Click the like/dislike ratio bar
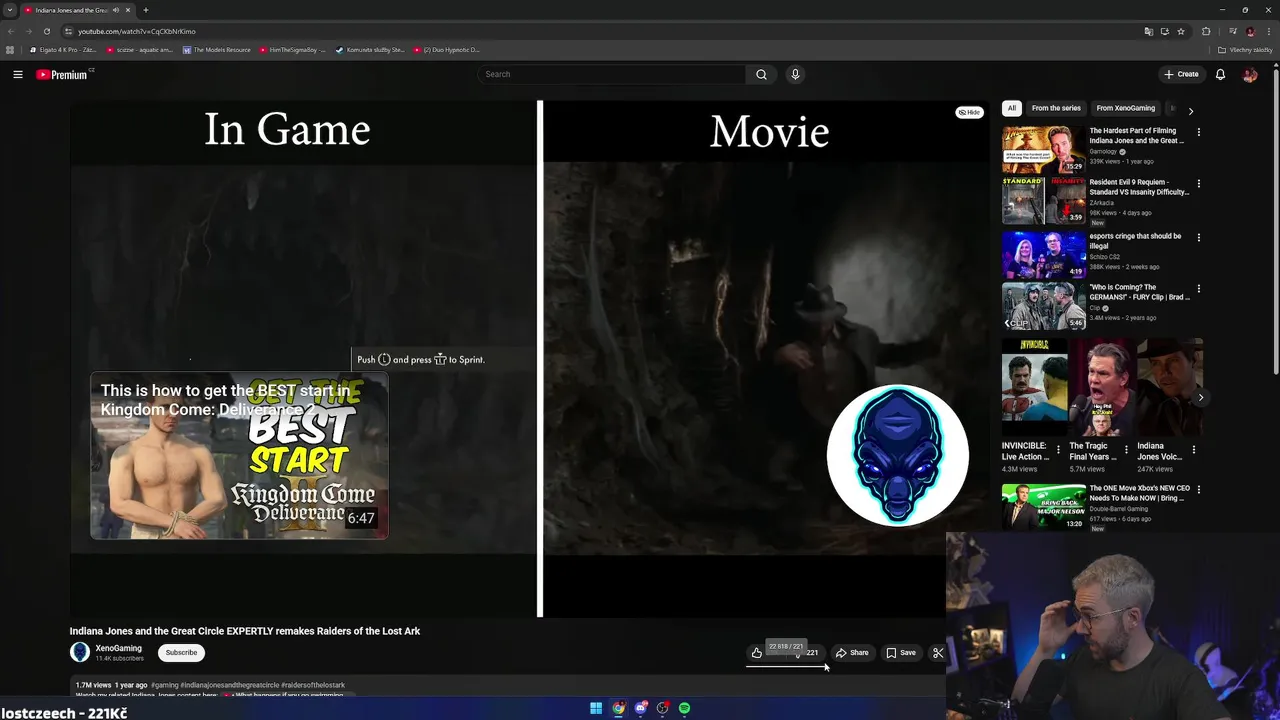This screenshot has width=1280, height=720. click(x=786, y=667)
